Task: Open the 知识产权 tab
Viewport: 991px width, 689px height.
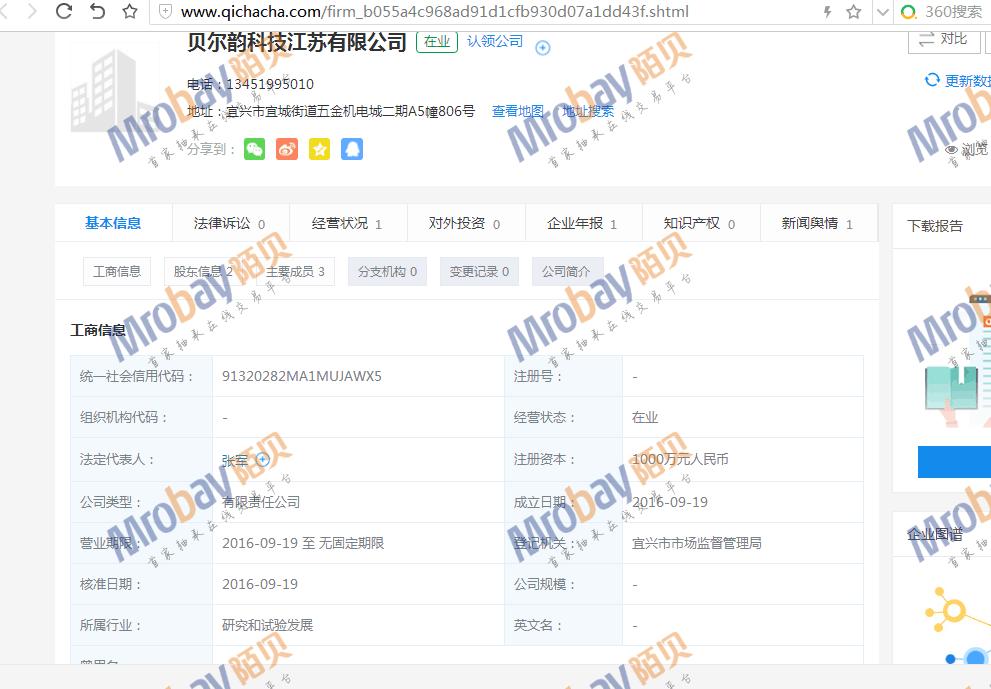Action: (x=699, y=224)
